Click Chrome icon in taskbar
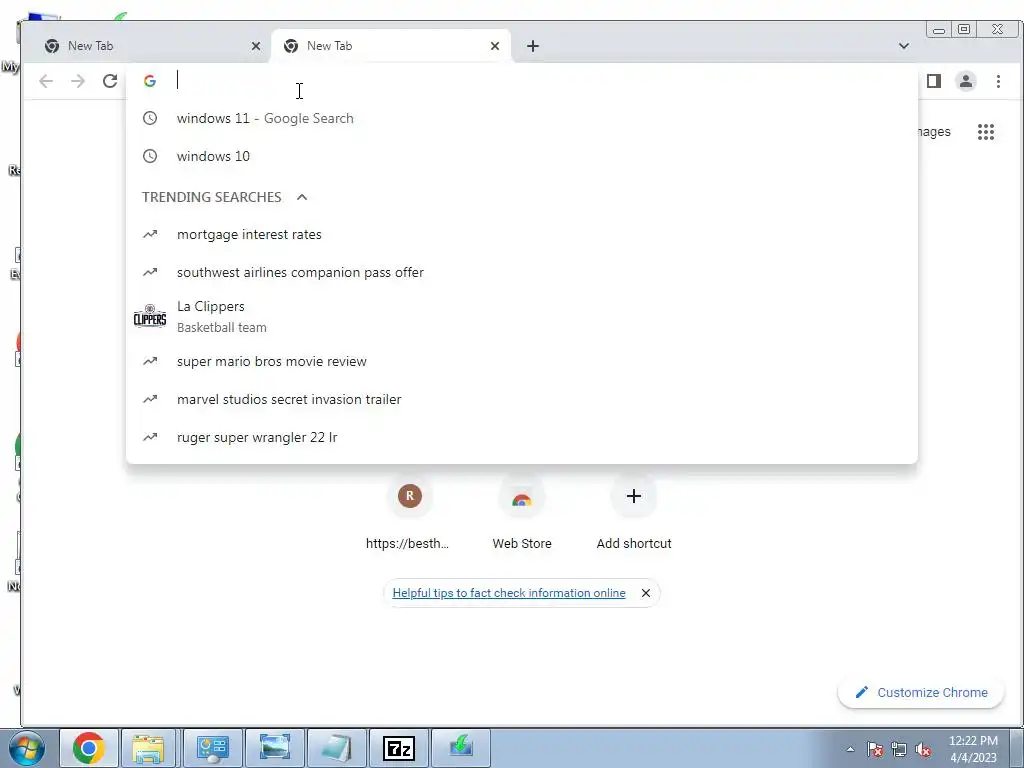 pyautogui.click(x=89, y=748)
